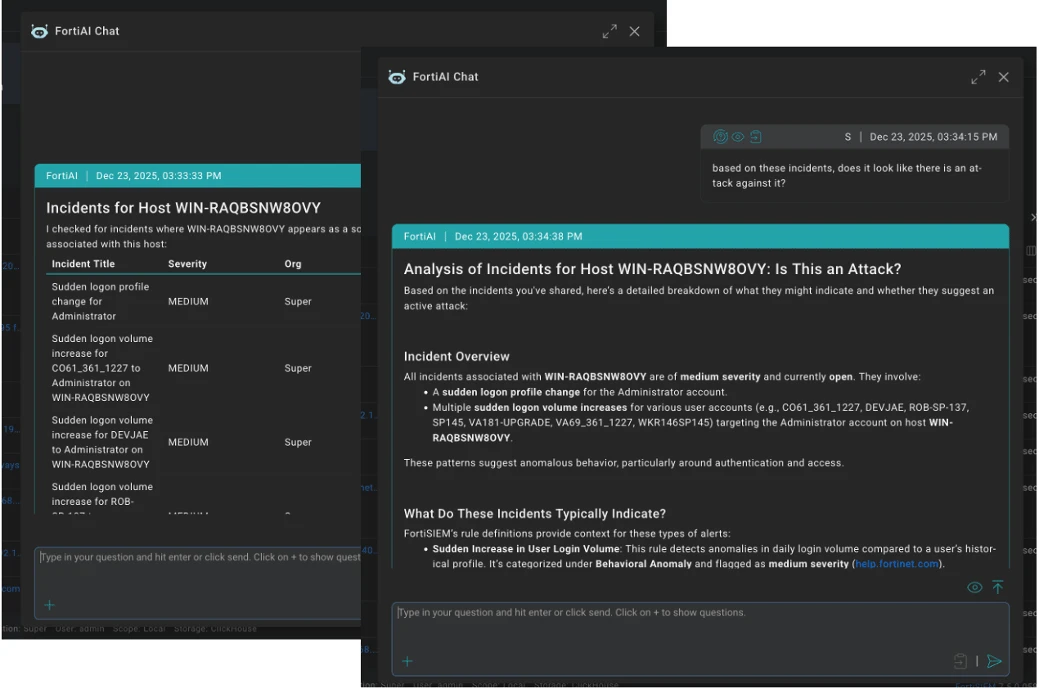Close the back FortiAI Chat panel
The width and height of the screenshot is (1040, 690).
pyautogui.click(x=635, y=31)
